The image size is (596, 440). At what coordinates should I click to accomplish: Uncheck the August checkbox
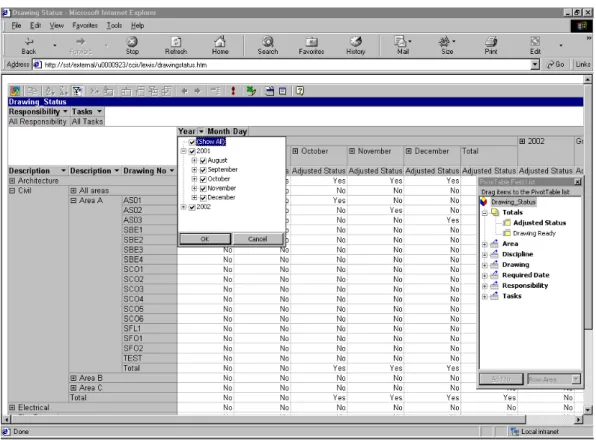pos(203,160)
